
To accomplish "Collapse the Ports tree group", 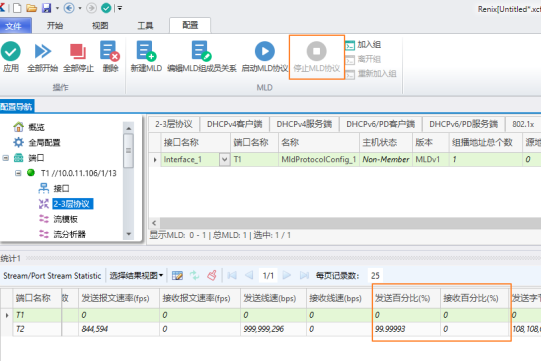I will pos(5,158).
